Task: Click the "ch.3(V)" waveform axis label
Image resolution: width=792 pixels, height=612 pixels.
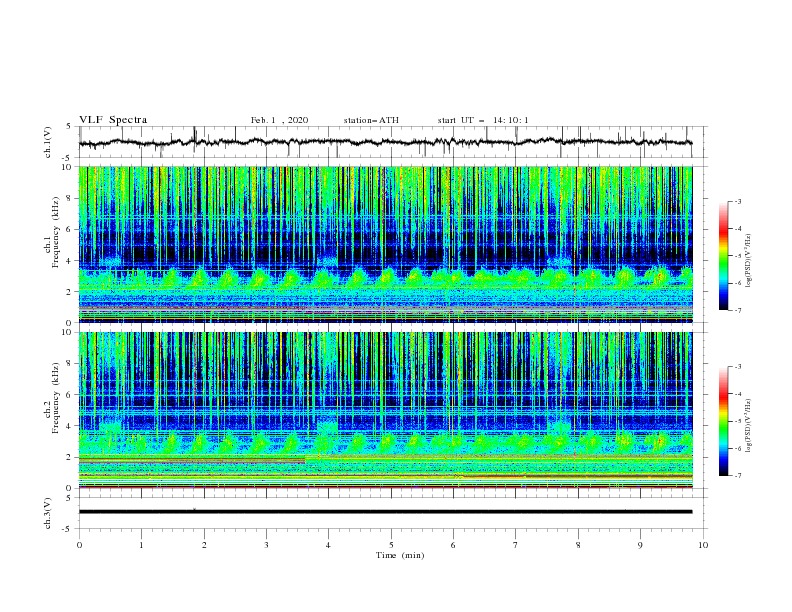Action: (48, 513)
